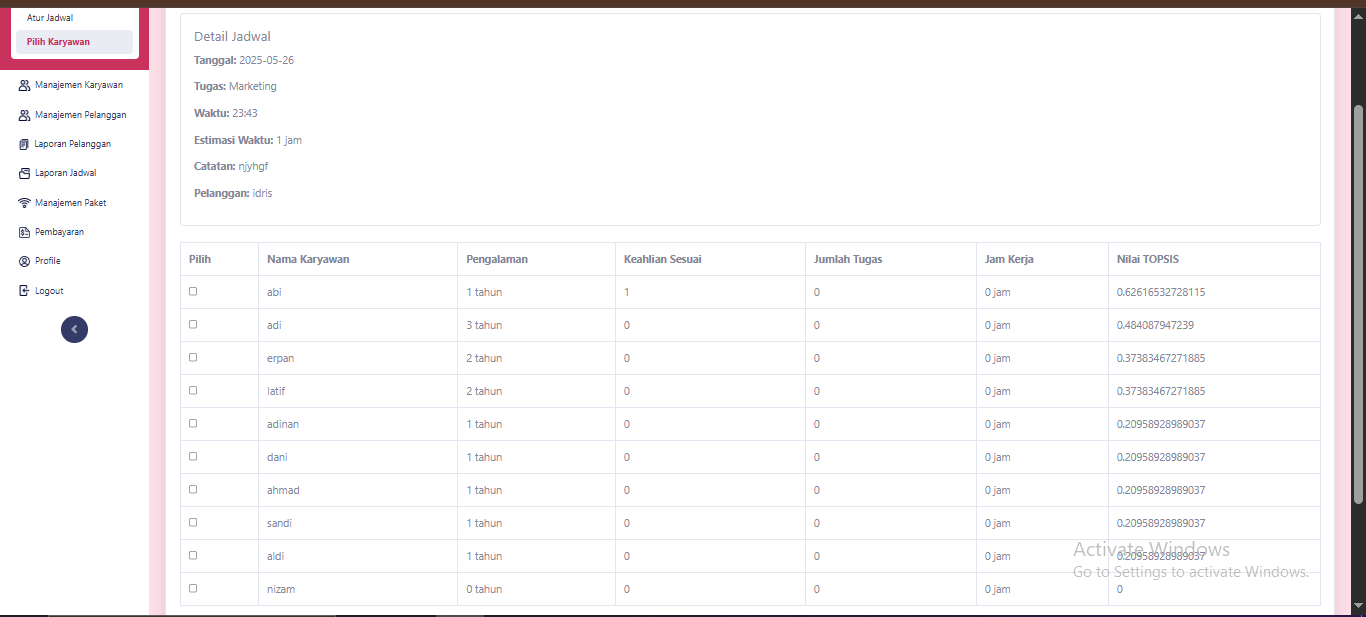Select Pilih Karyawan submenu item
The image size is (1366, 617).
point(59,42)
